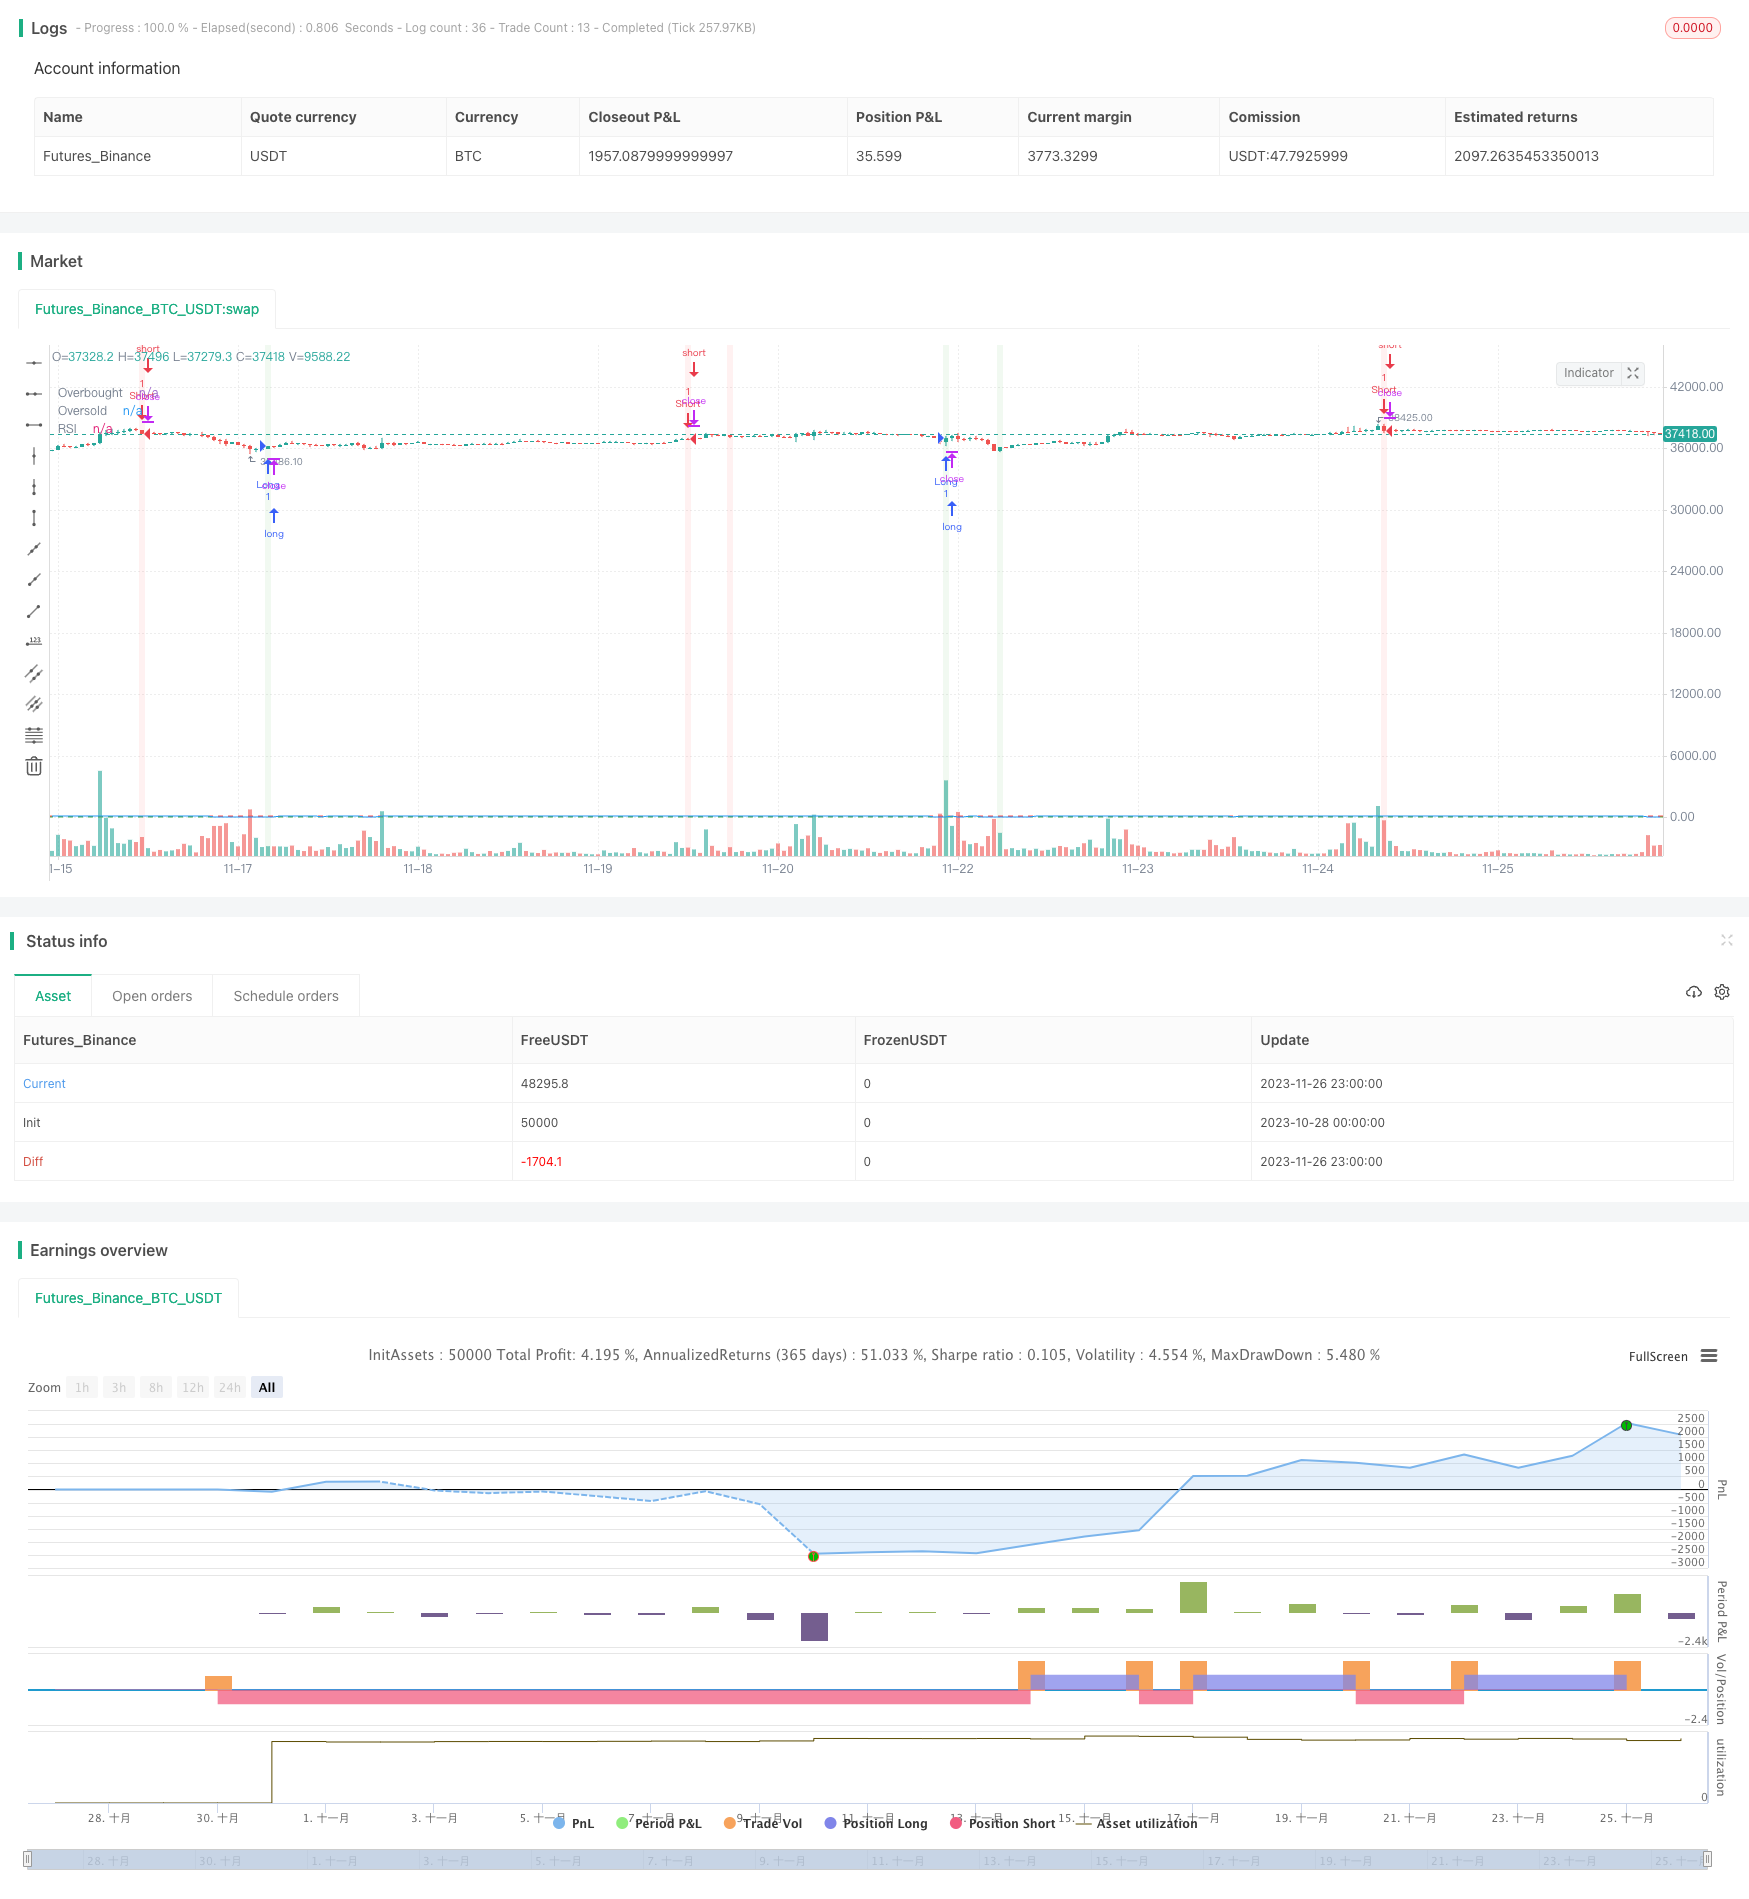Click the left handle of the range navigator
Viewport: 1749px width, 1899px height.
(x=28, y=1859)
